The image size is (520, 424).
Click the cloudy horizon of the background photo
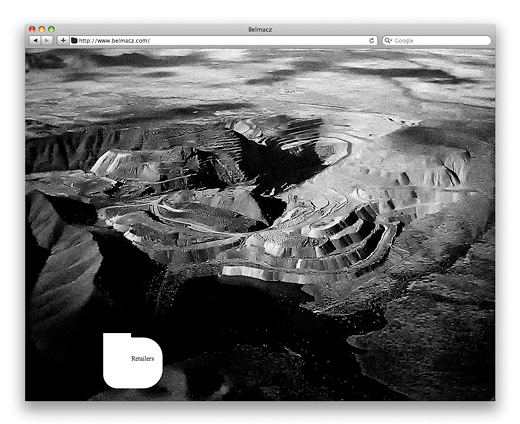coord(260,77)
